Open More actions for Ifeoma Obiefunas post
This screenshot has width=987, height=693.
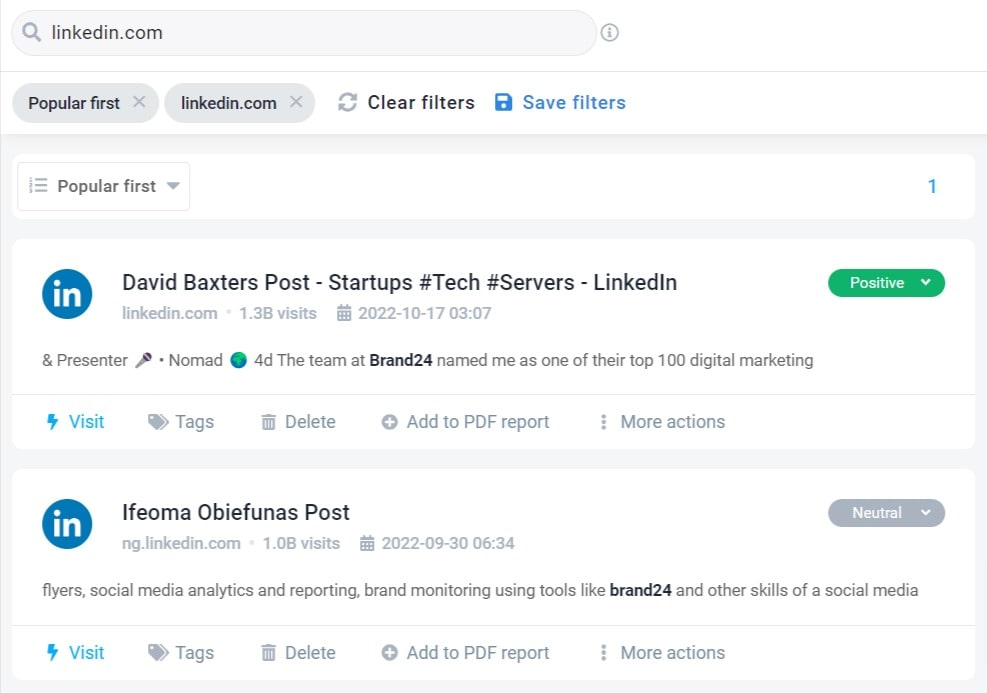661,653
